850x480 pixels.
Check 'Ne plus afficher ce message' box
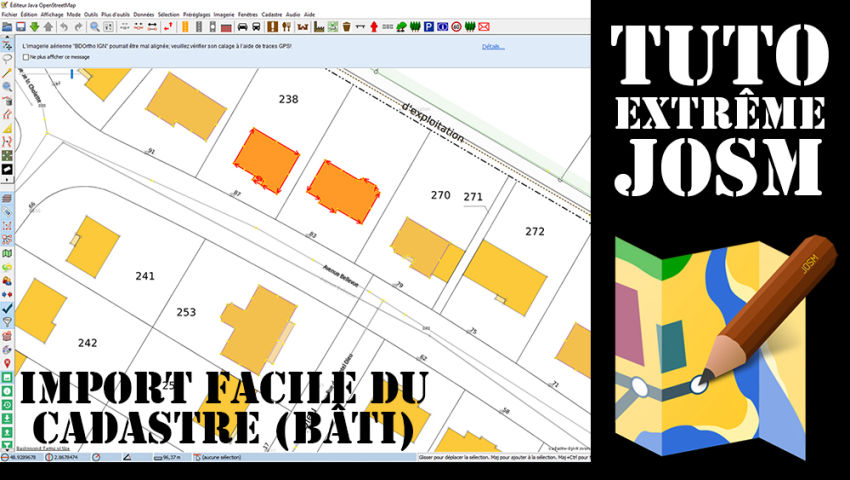[x=25, y=57]
